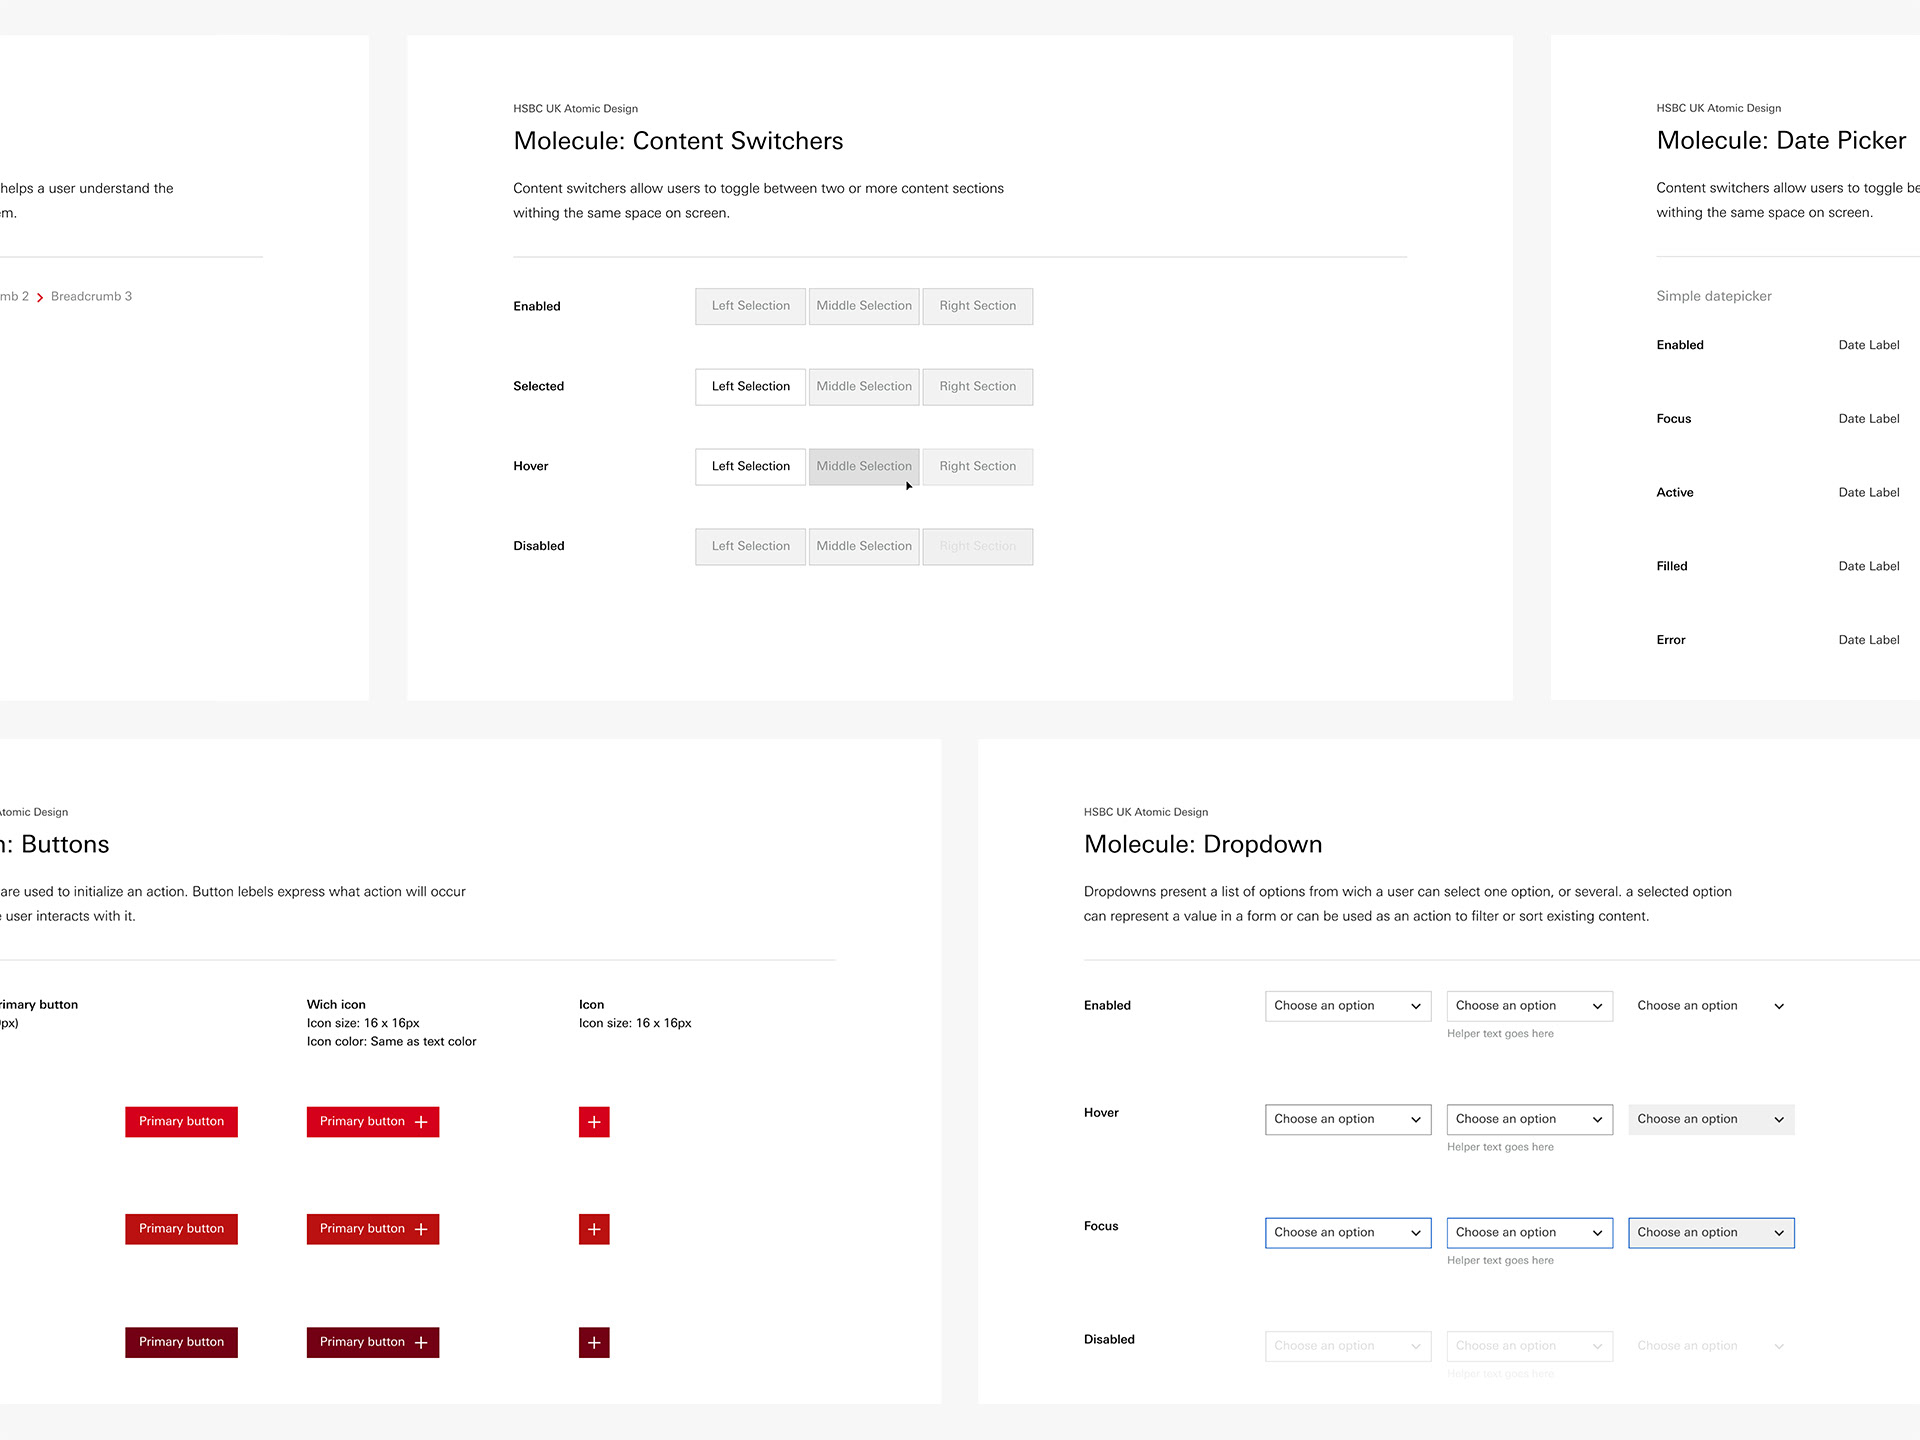1920x1440 pixels.
Task: Click medium red Primary button with plus
Action: click(373, 1229)
